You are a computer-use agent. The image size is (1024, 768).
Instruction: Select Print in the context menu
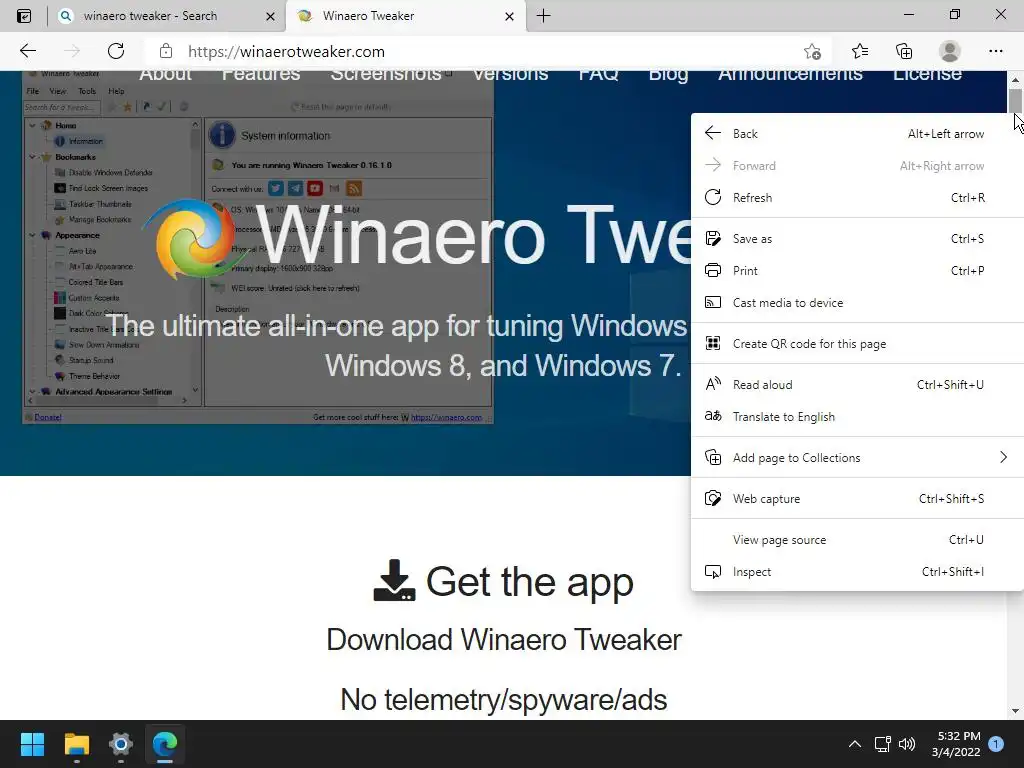[x=857, y=270]
